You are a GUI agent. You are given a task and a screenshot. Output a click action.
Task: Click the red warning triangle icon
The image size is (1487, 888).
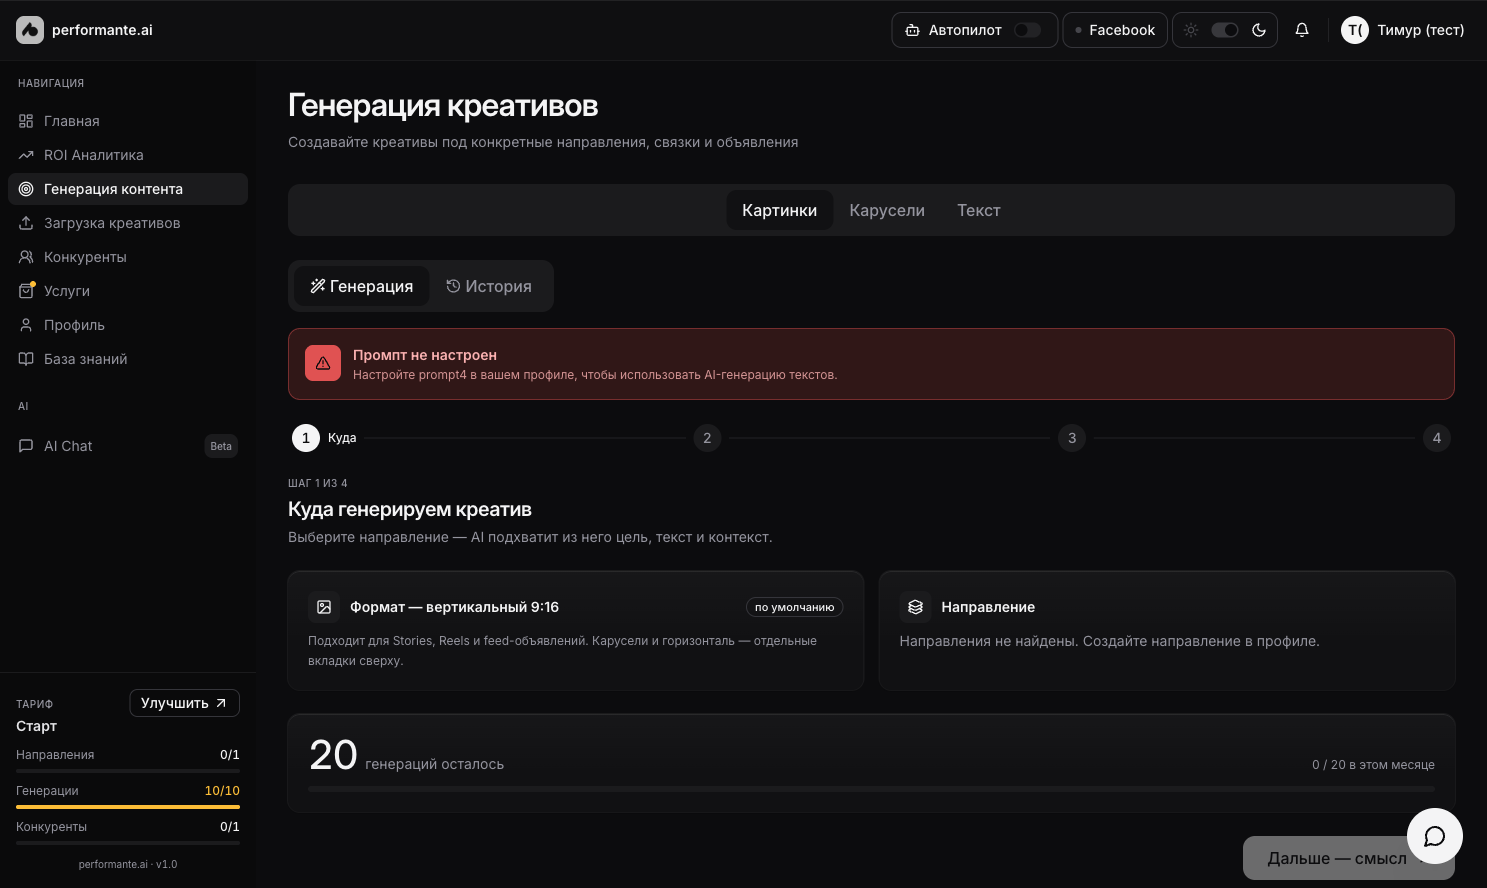(x=323, y=364)
